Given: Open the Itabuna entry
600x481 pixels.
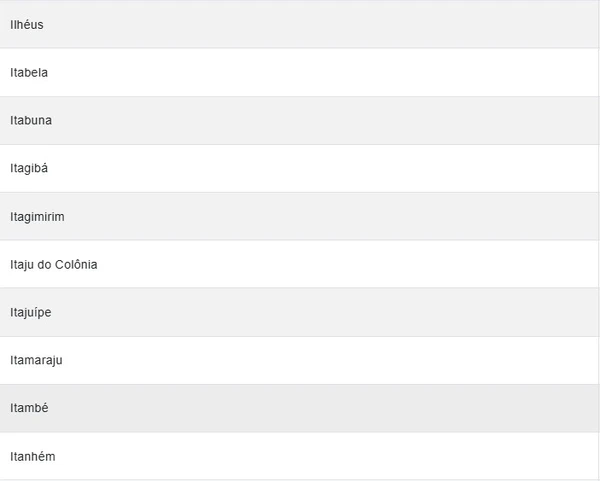Looking at the screenshot, I should [31, 120].
